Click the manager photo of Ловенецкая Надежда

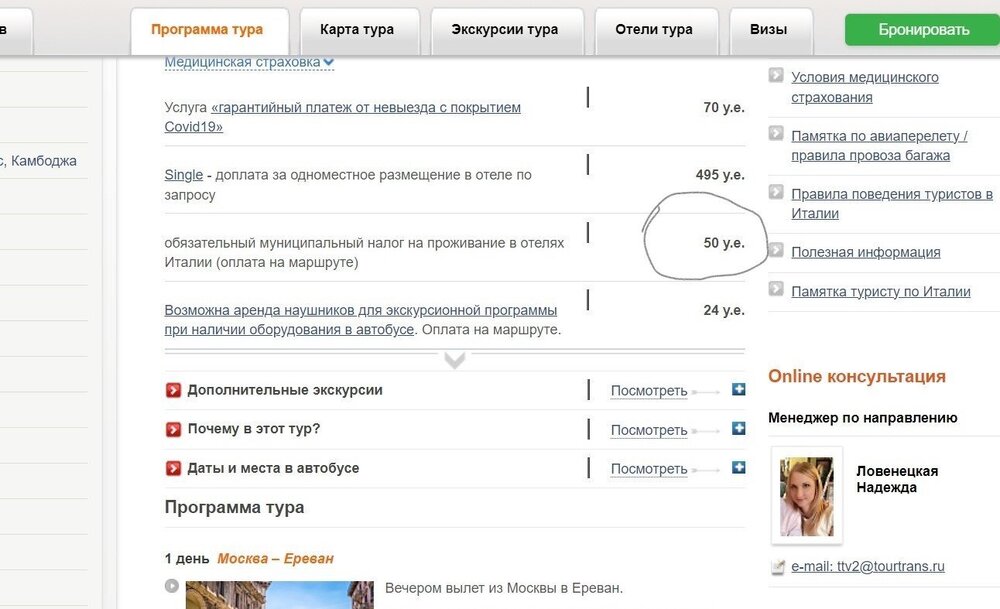pyautogui.click(x=807, y=495)
